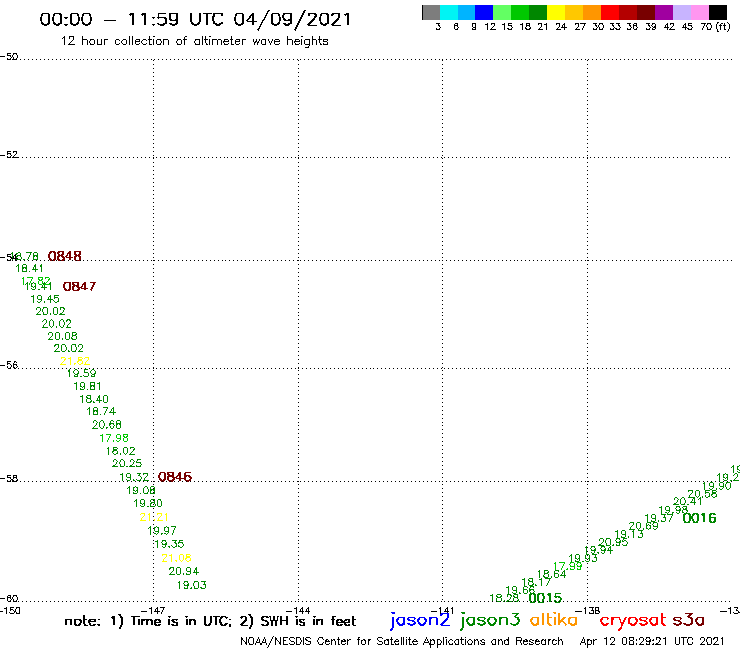This screenshot has height=650, width=740.
Task: Click the 19.81 wave height value
Action: [x=87, y=387]
